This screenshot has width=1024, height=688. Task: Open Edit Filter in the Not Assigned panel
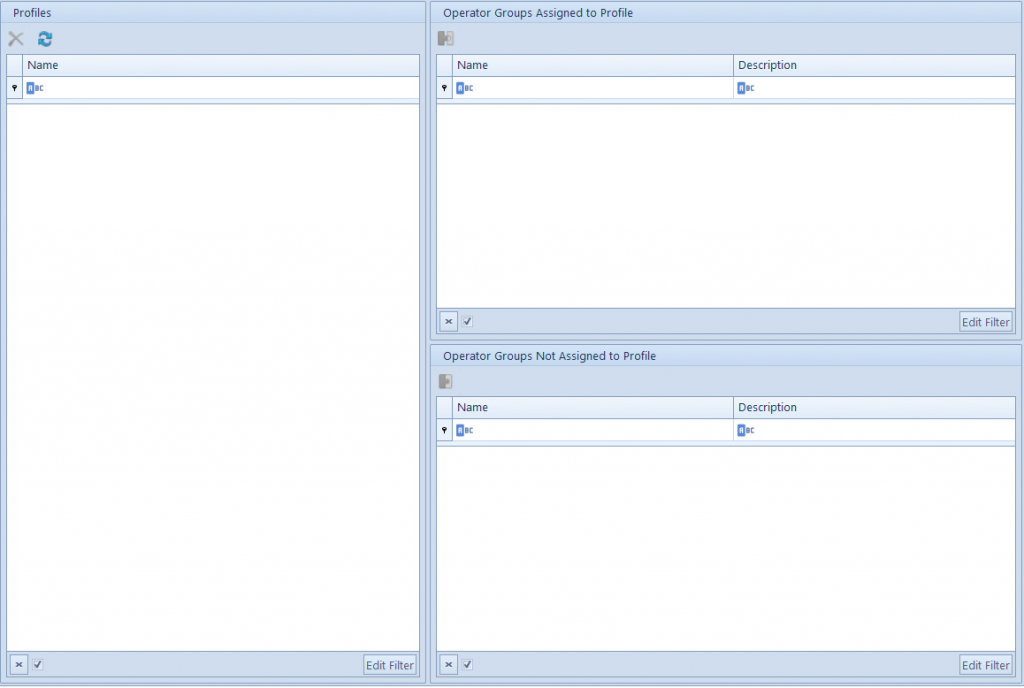point(986,664)
